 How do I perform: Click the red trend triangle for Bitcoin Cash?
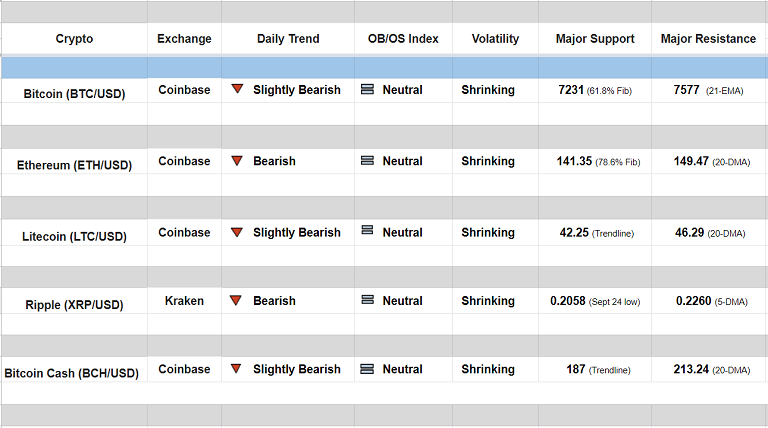click(237, 369)
